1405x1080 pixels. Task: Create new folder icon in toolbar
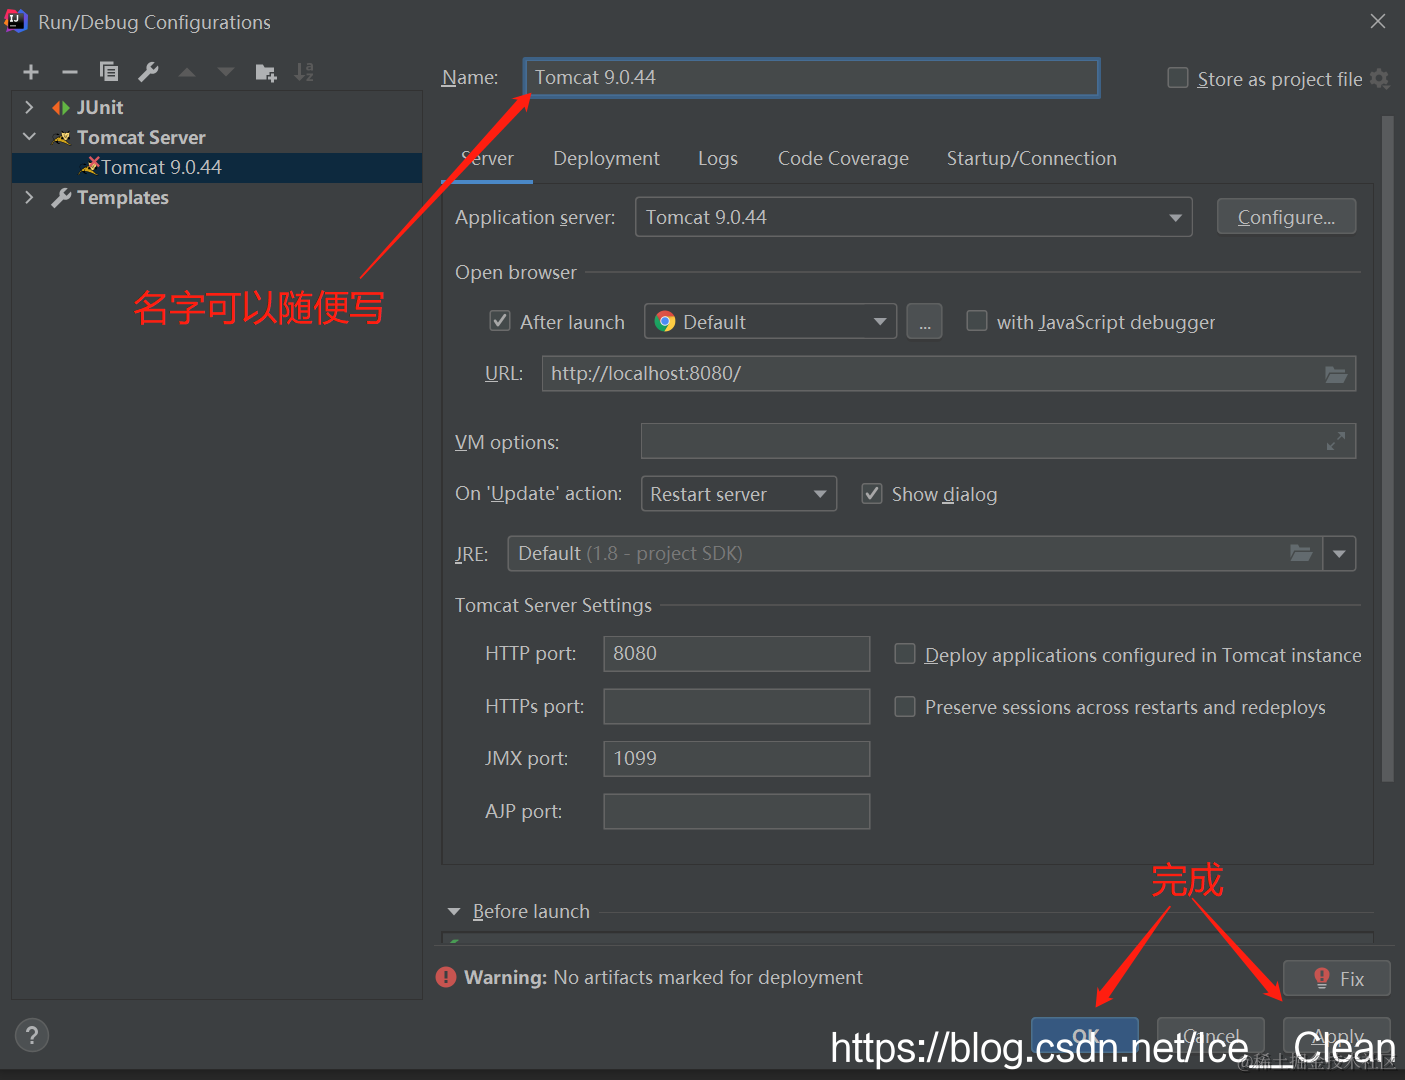coord(266,72)
